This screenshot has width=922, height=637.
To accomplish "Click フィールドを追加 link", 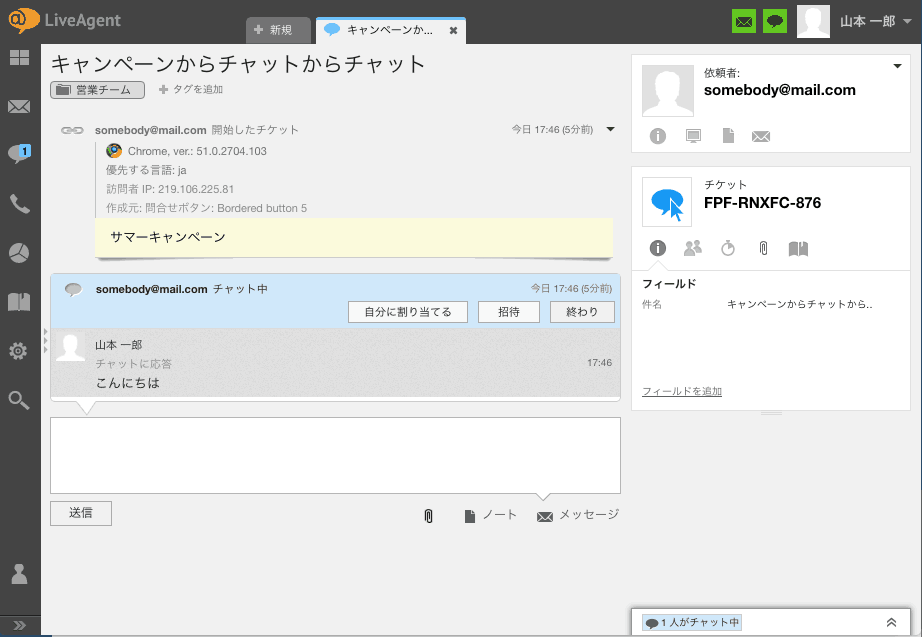I will 682,391.
